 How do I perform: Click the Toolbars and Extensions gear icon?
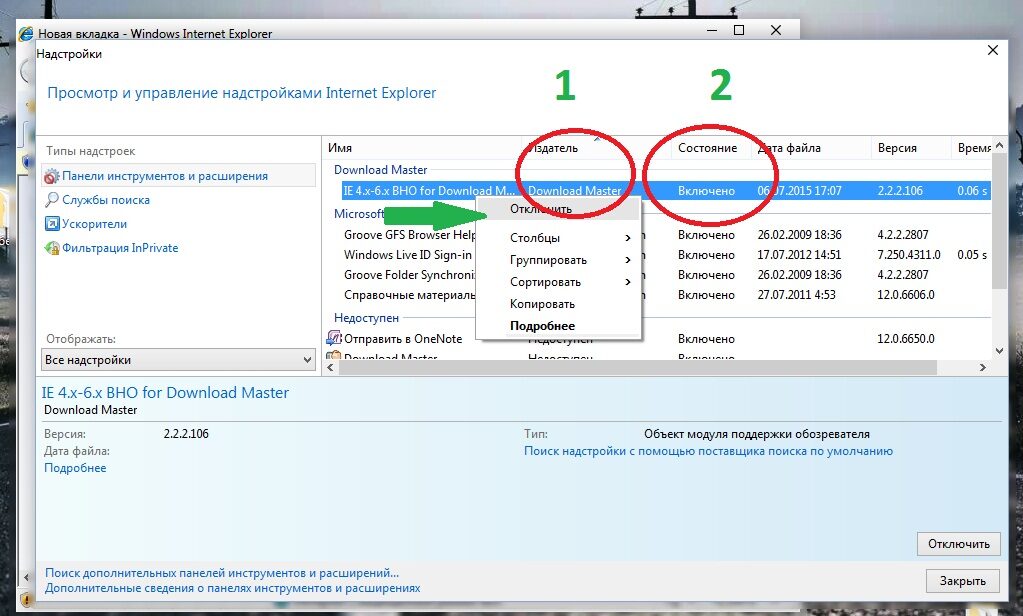tap(52, 177)
